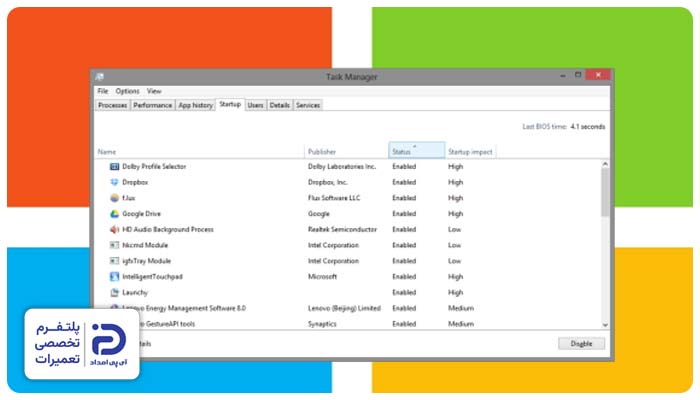The width and height of the screenshot is (700, 400).
Task: Click the Last BIOS time value
Action: (x=588, y=127)
